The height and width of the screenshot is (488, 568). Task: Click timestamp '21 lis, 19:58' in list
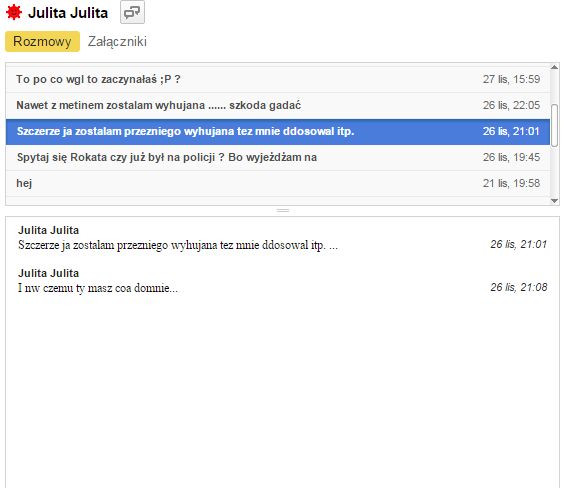tap(511, 183)
